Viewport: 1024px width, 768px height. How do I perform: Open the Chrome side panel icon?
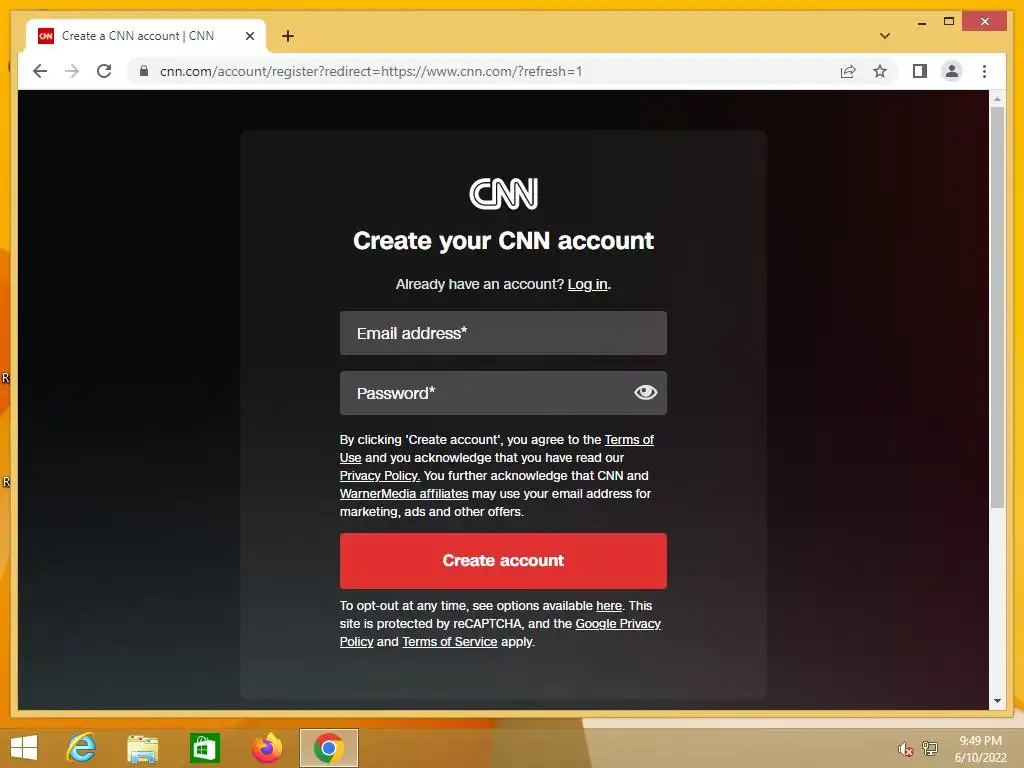[x=920, y=71]
